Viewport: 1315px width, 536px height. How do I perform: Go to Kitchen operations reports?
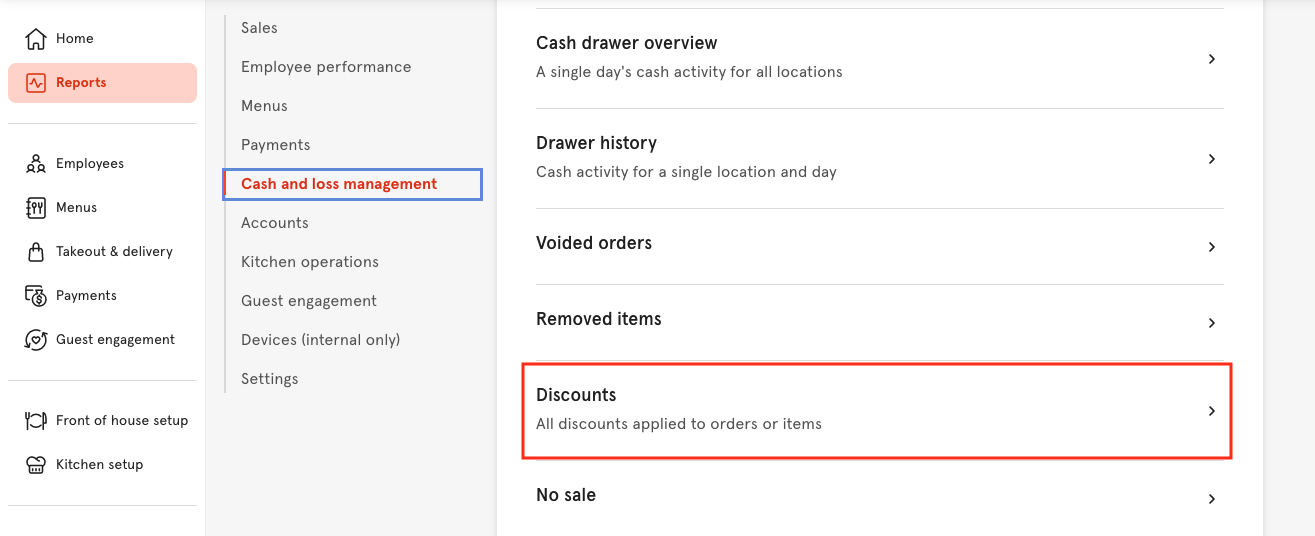310,262
